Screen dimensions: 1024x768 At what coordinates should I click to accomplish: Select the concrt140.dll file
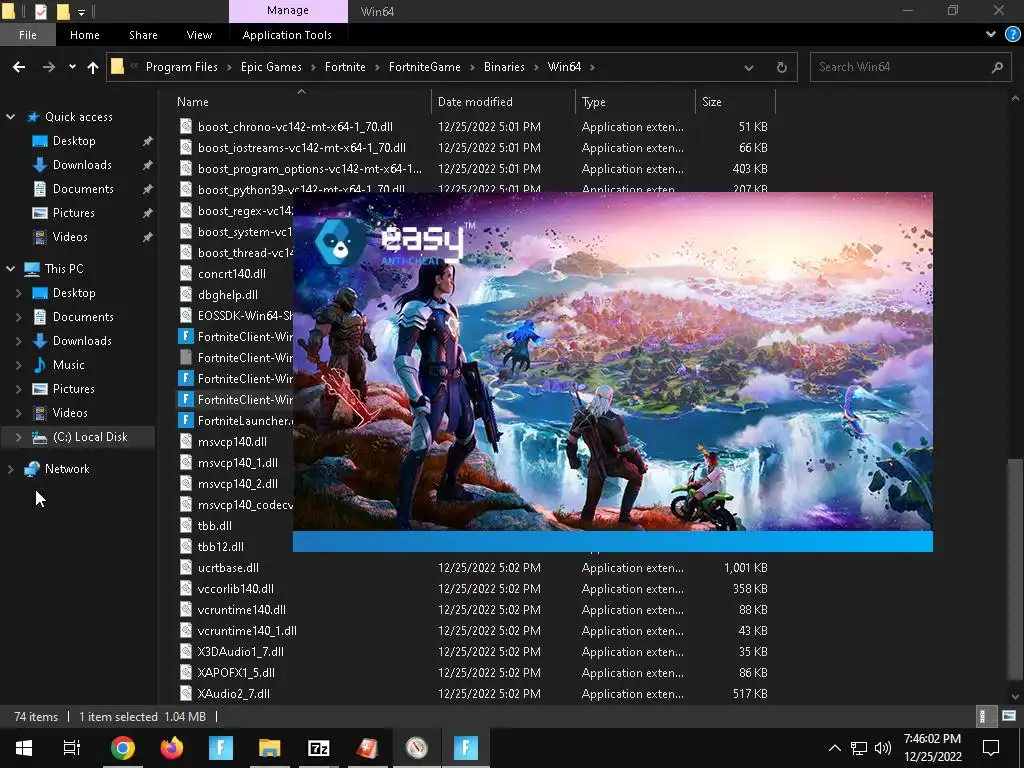[232, 274]
